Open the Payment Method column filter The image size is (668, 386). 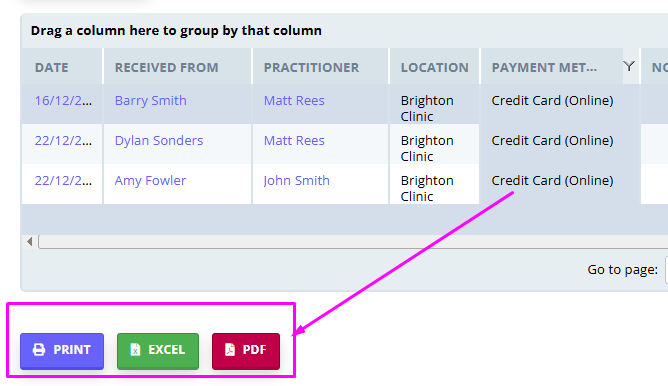(x=629, y=66)
